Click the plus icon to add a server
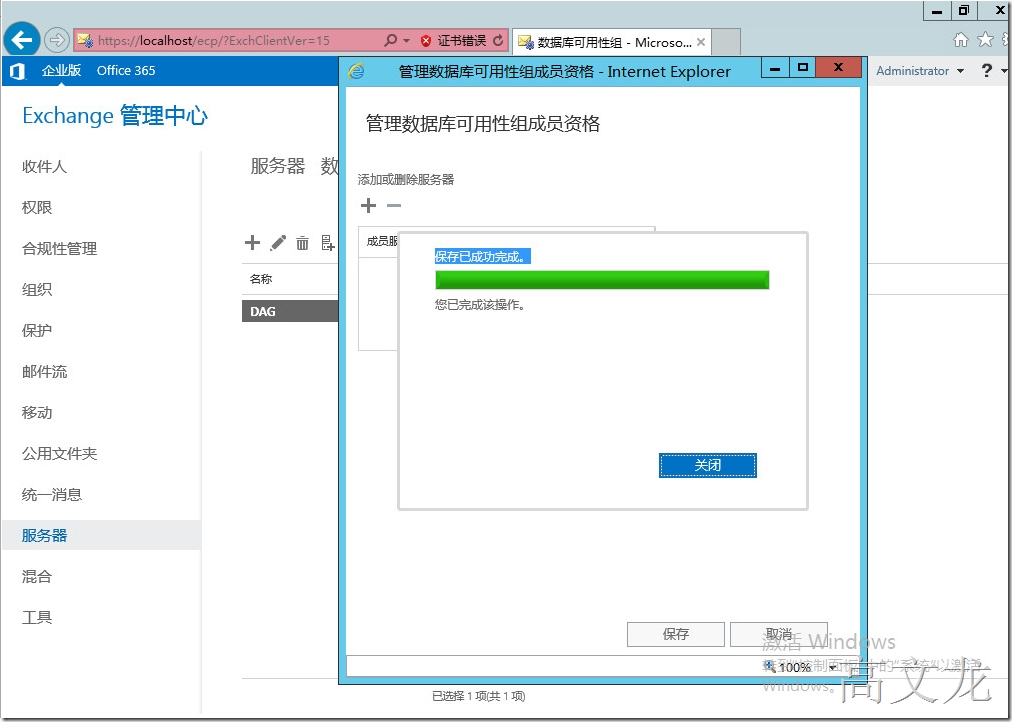 click(369, 206)
